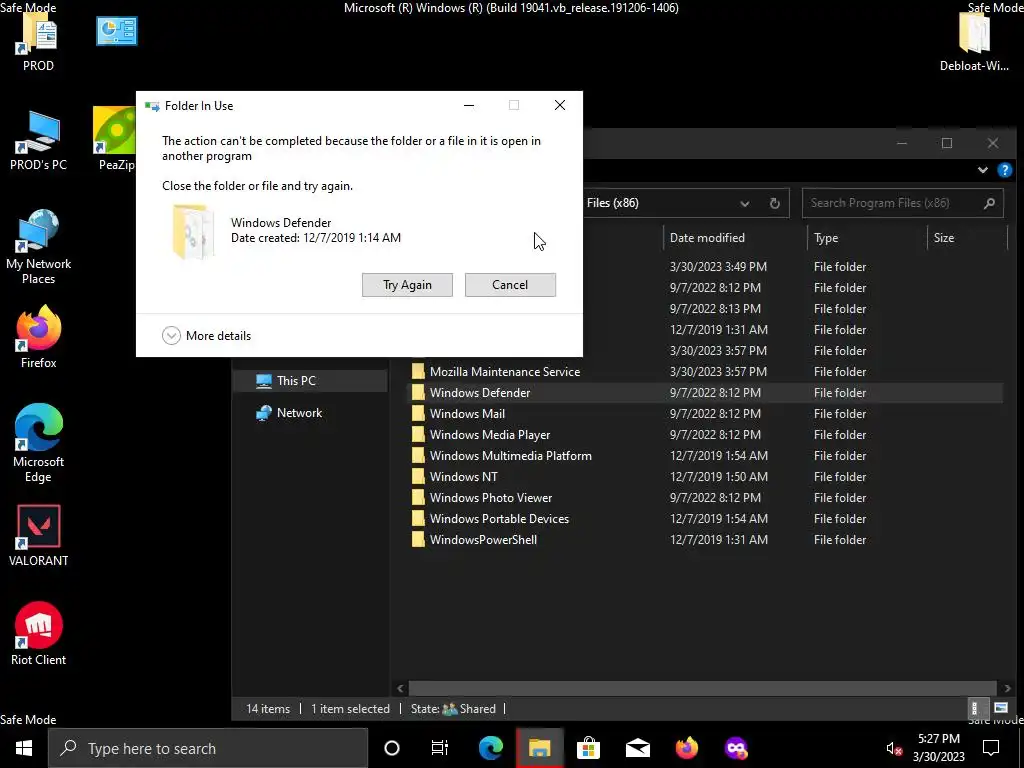Click Explorer help question mark icon
Screen dimensions: 1024x768
[1004, 170]
